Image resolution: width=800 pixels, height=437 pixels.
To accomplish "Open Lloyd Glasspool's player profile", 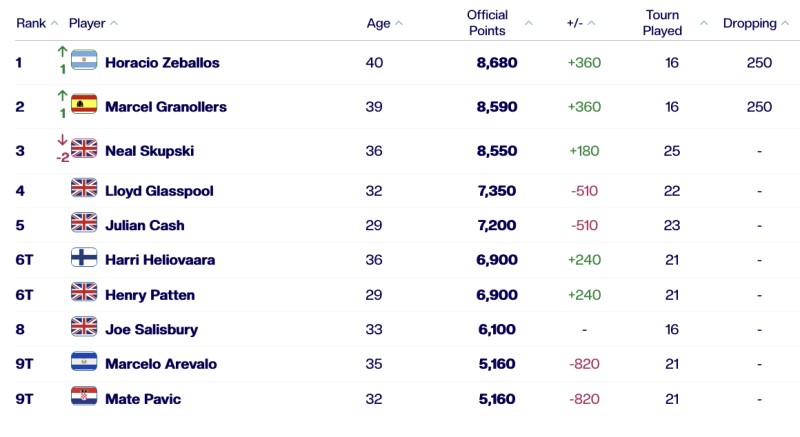I will click(x=159, y=190).
